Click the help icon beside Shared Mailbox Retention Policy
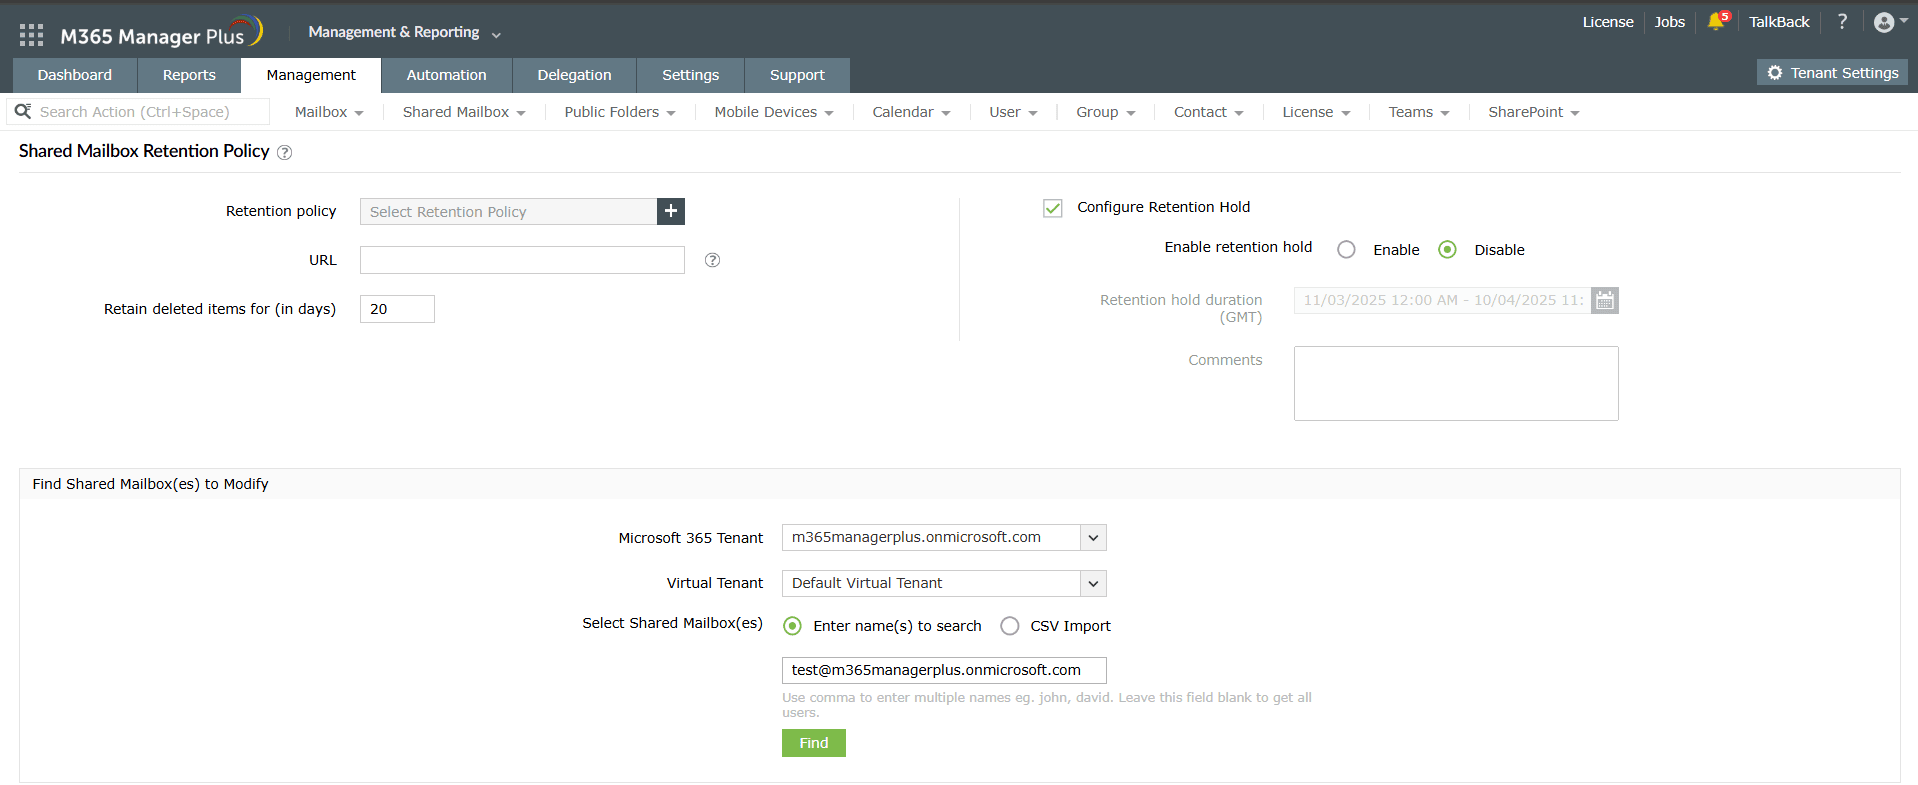Screen dimensions: 1918x785 pyautogui.click(x=284, y=152)
